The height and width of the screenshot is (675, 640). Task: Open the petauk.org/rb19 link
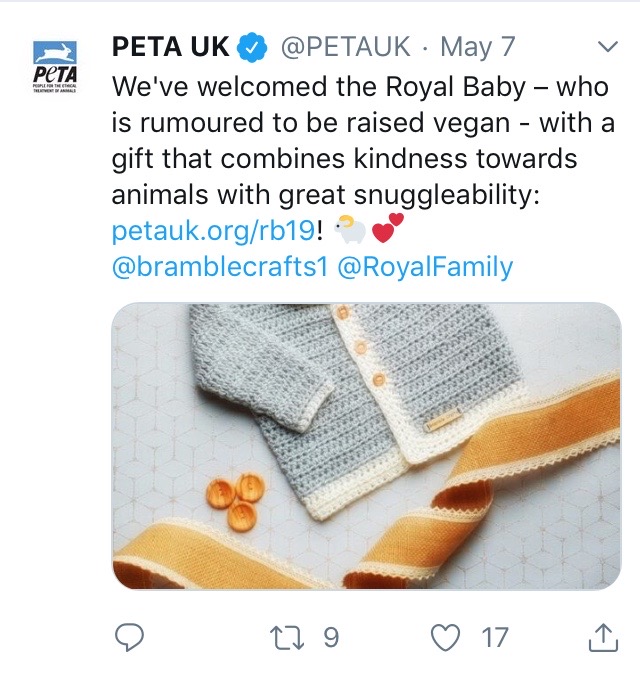point(213,230)
